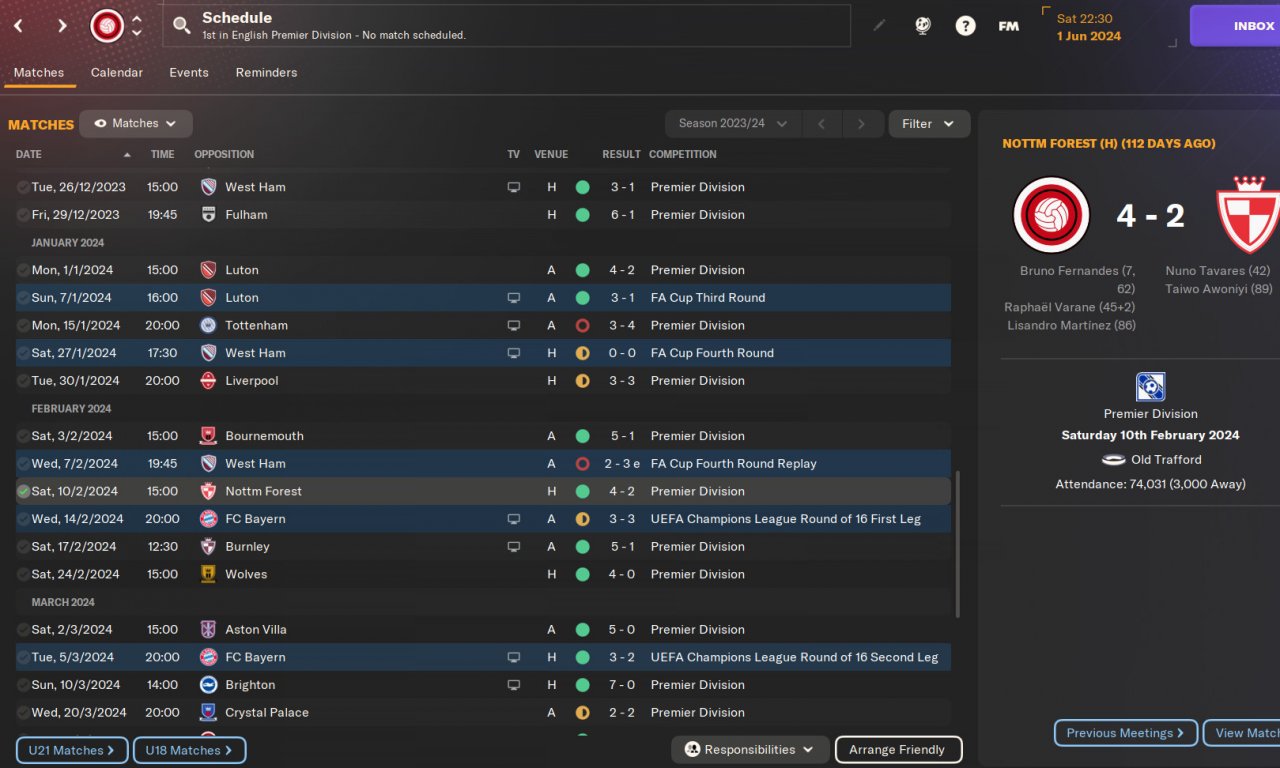Click the search magnifier icon
This screenshot has height=768, width=1280.
(181, 26)
